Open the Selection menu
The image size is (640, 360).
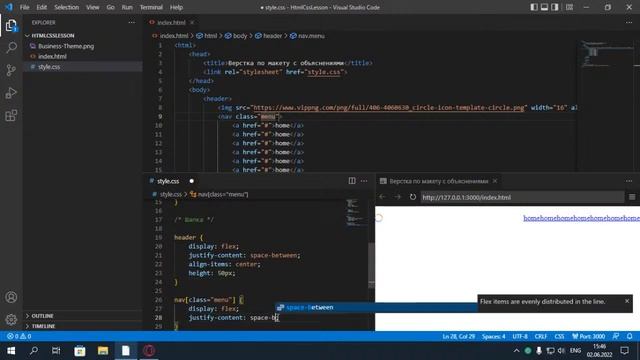coord(67,7)
